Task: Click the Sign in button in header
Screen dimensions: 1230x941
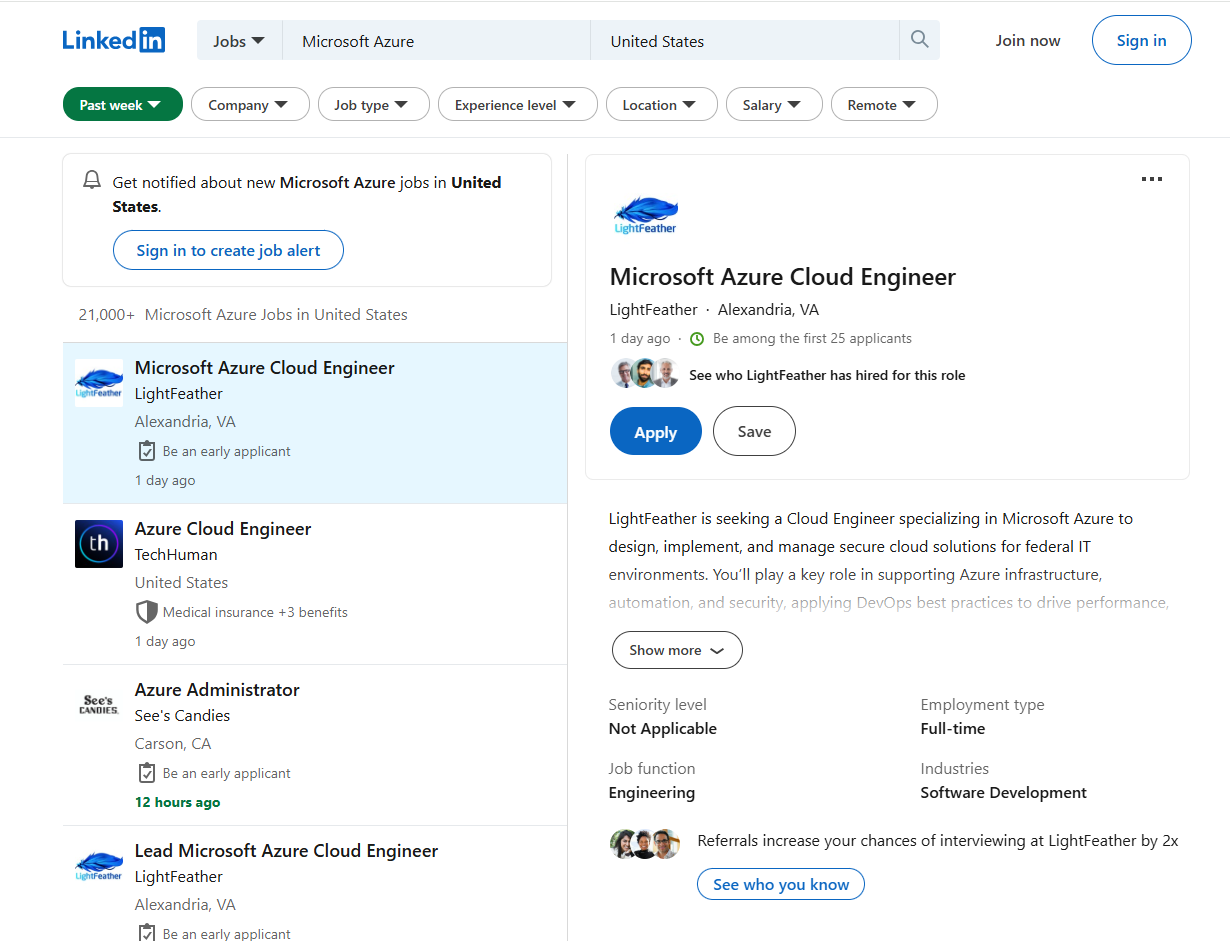Action: coord(1141,40)
